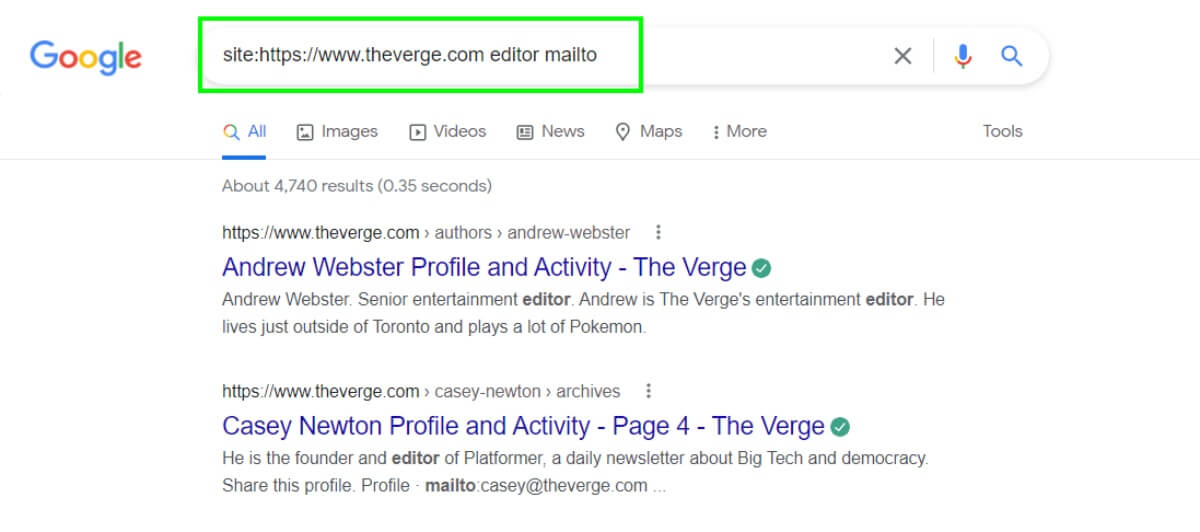Click the andrew-webster breadcrumb URL
The height and width of the screenshot is (532, 1200).
pos(426,233)
